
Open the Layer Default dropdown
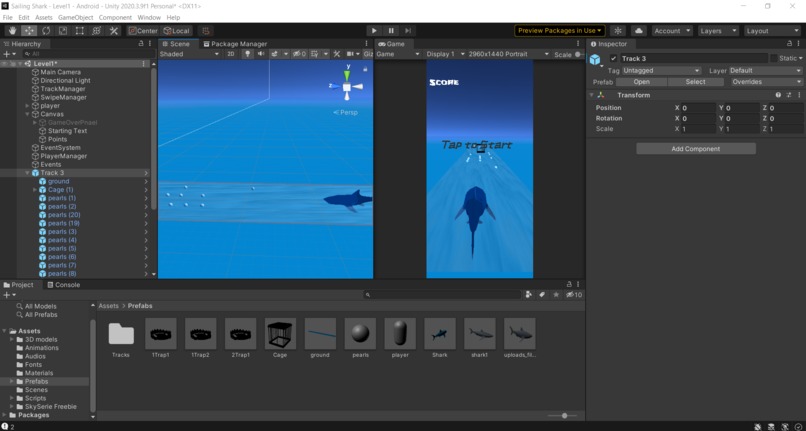[765, 70]
